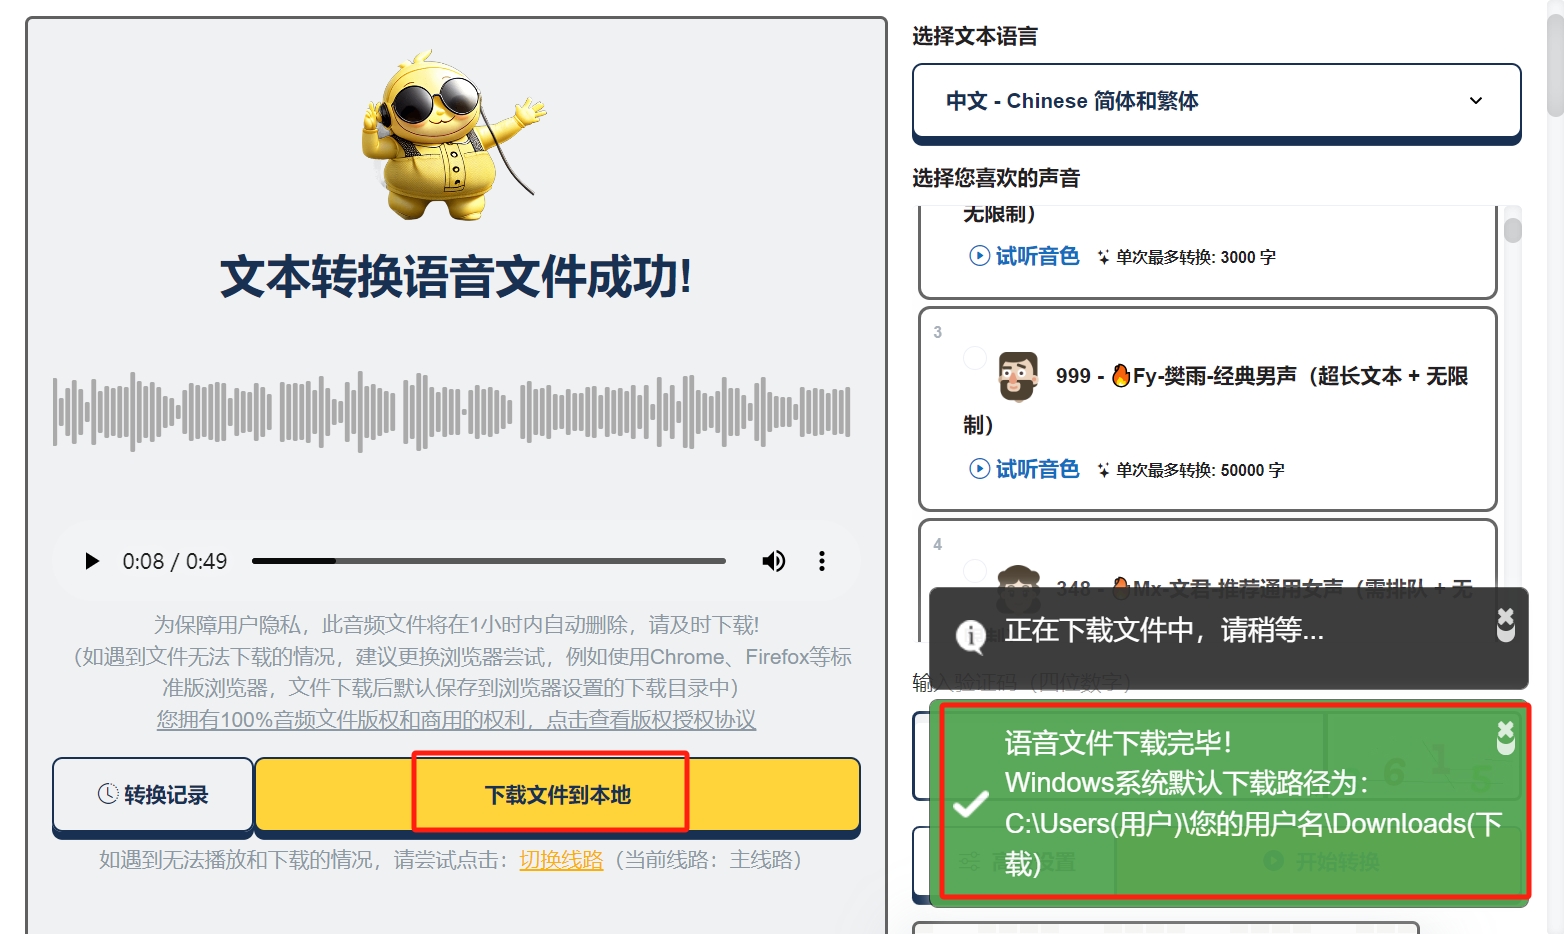This screenshot has height=934, width=1564.
Task: Click the 选择您喜欢的声音 label
Action: point(996,178)
